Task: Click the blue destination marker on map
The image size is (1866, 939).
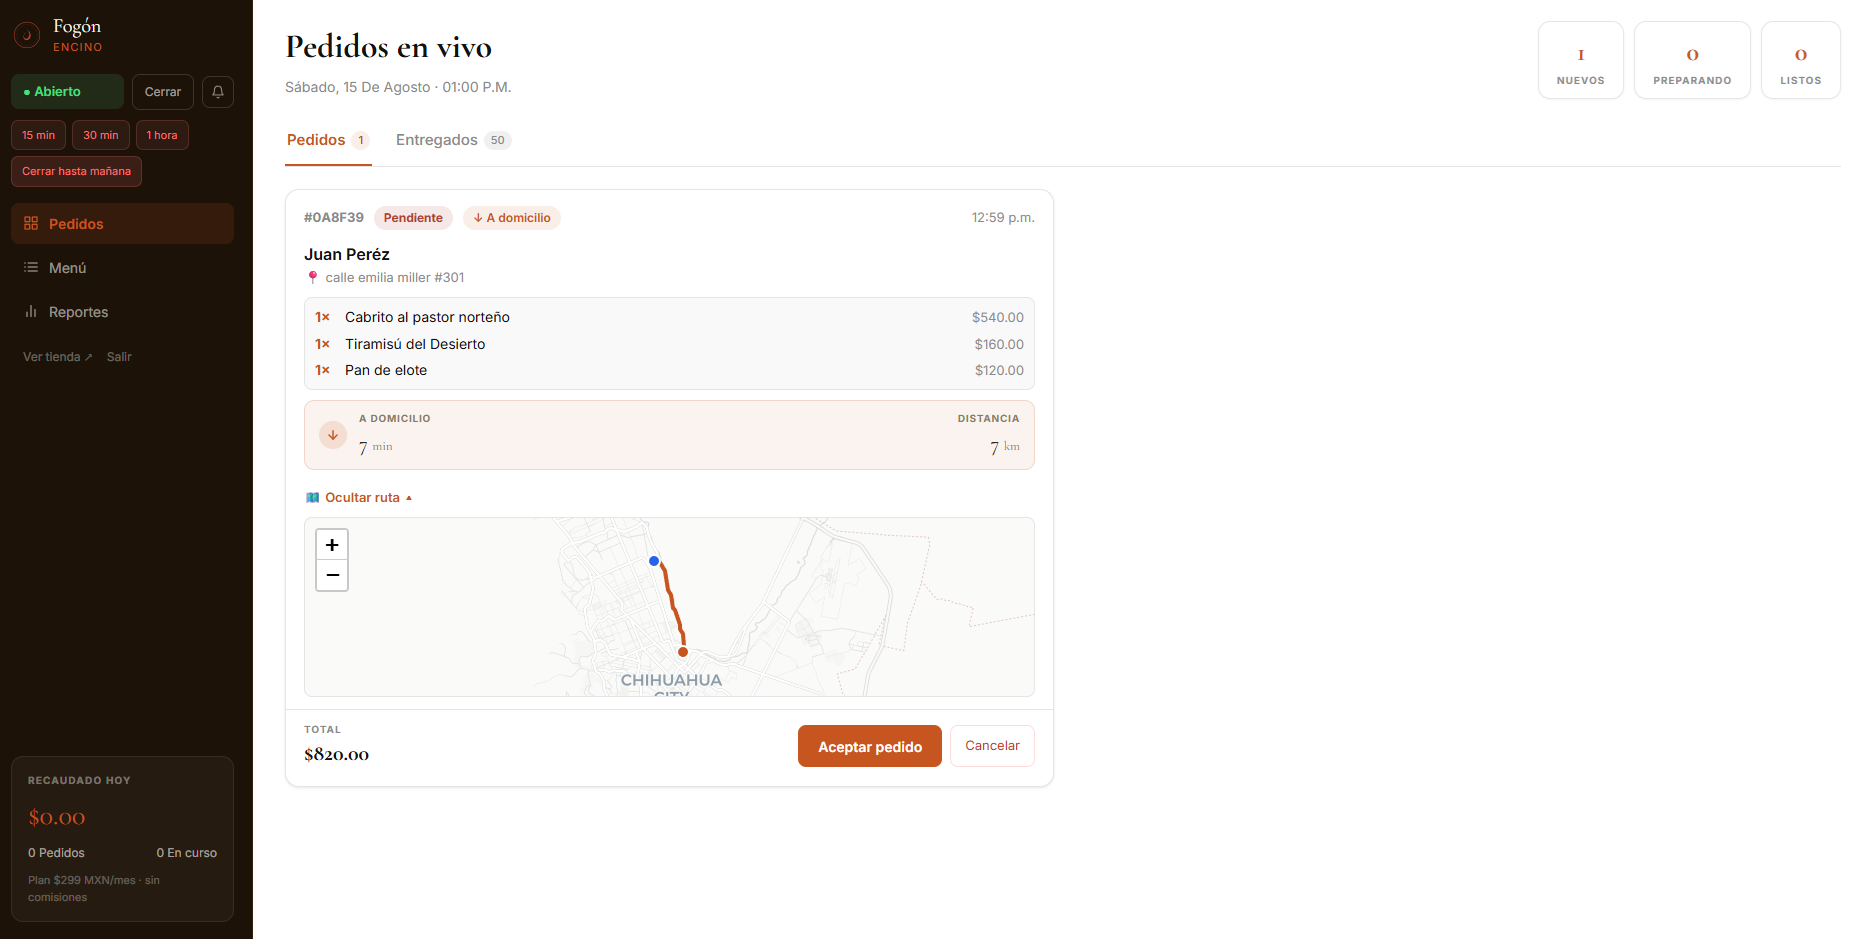Action: [x=654, y=561]
